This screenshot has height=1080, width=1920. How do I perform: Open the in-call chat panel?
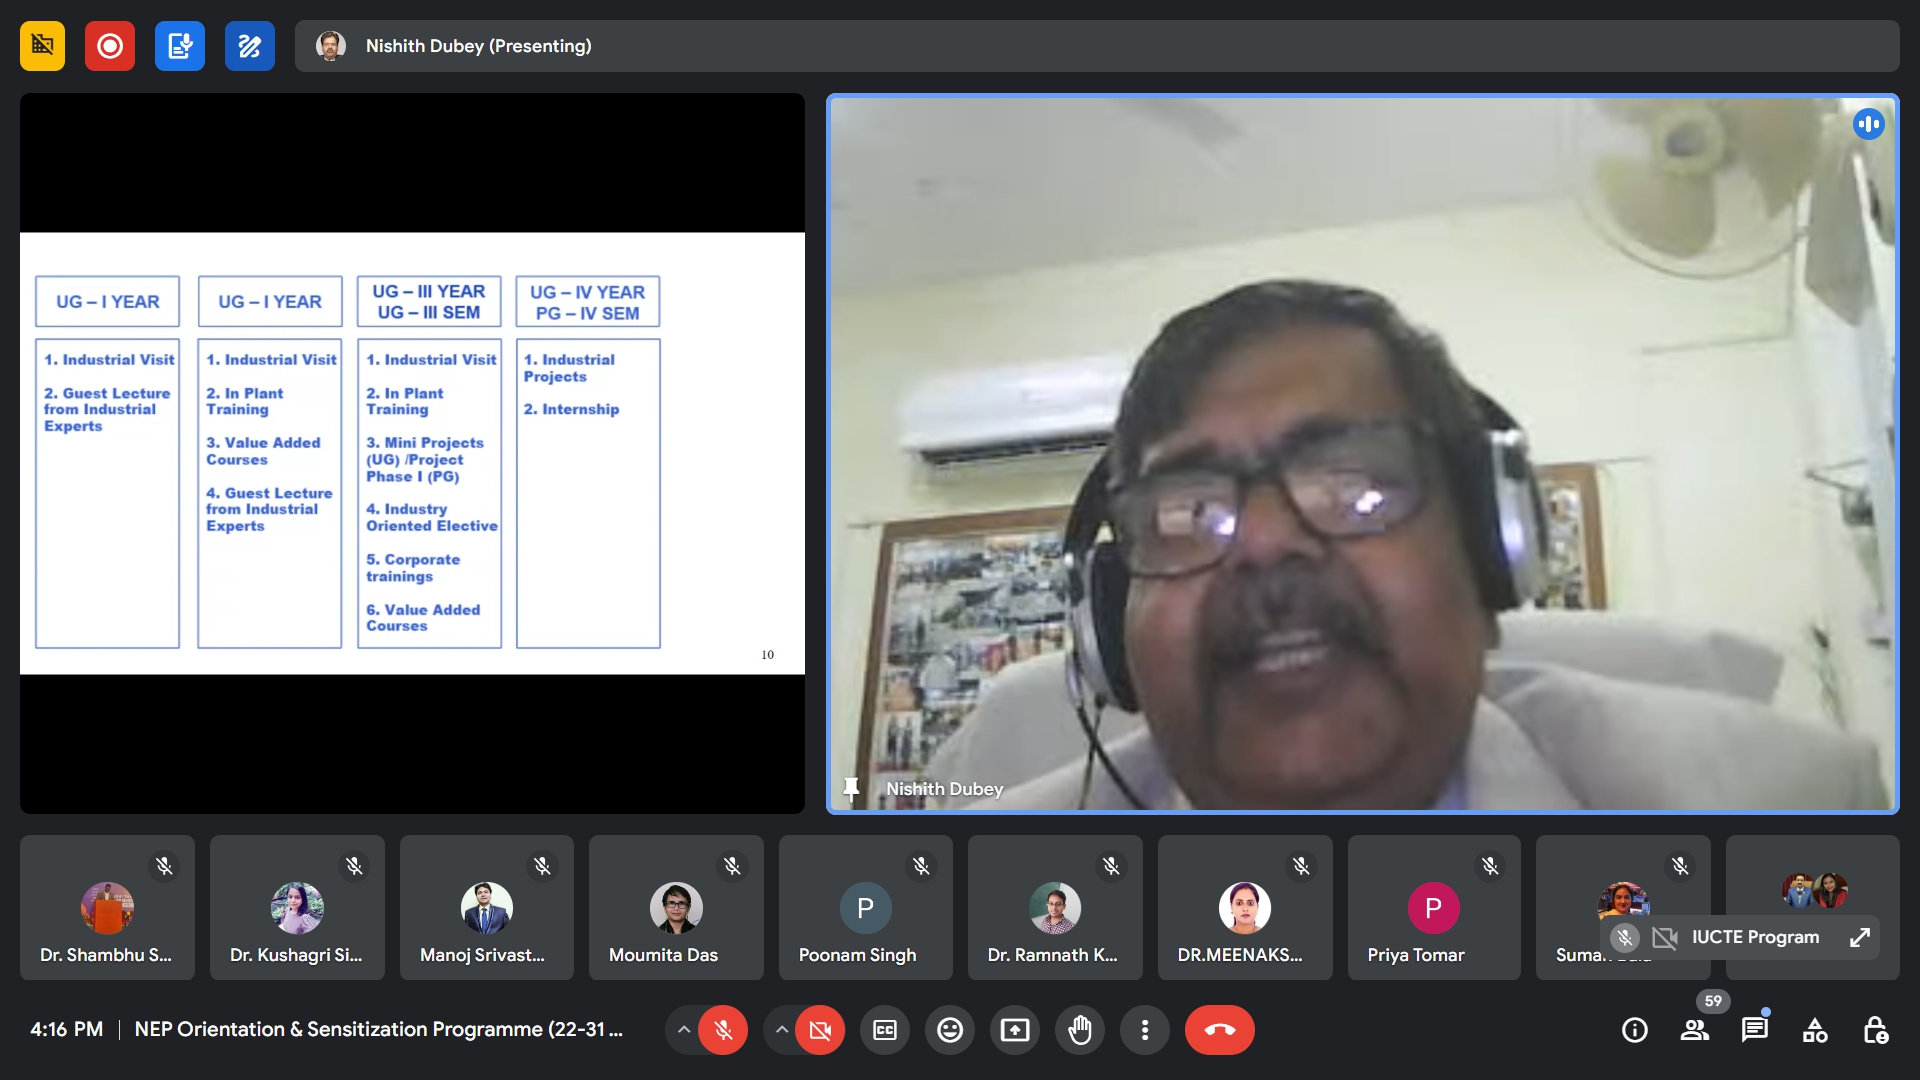(1755, 1030)
